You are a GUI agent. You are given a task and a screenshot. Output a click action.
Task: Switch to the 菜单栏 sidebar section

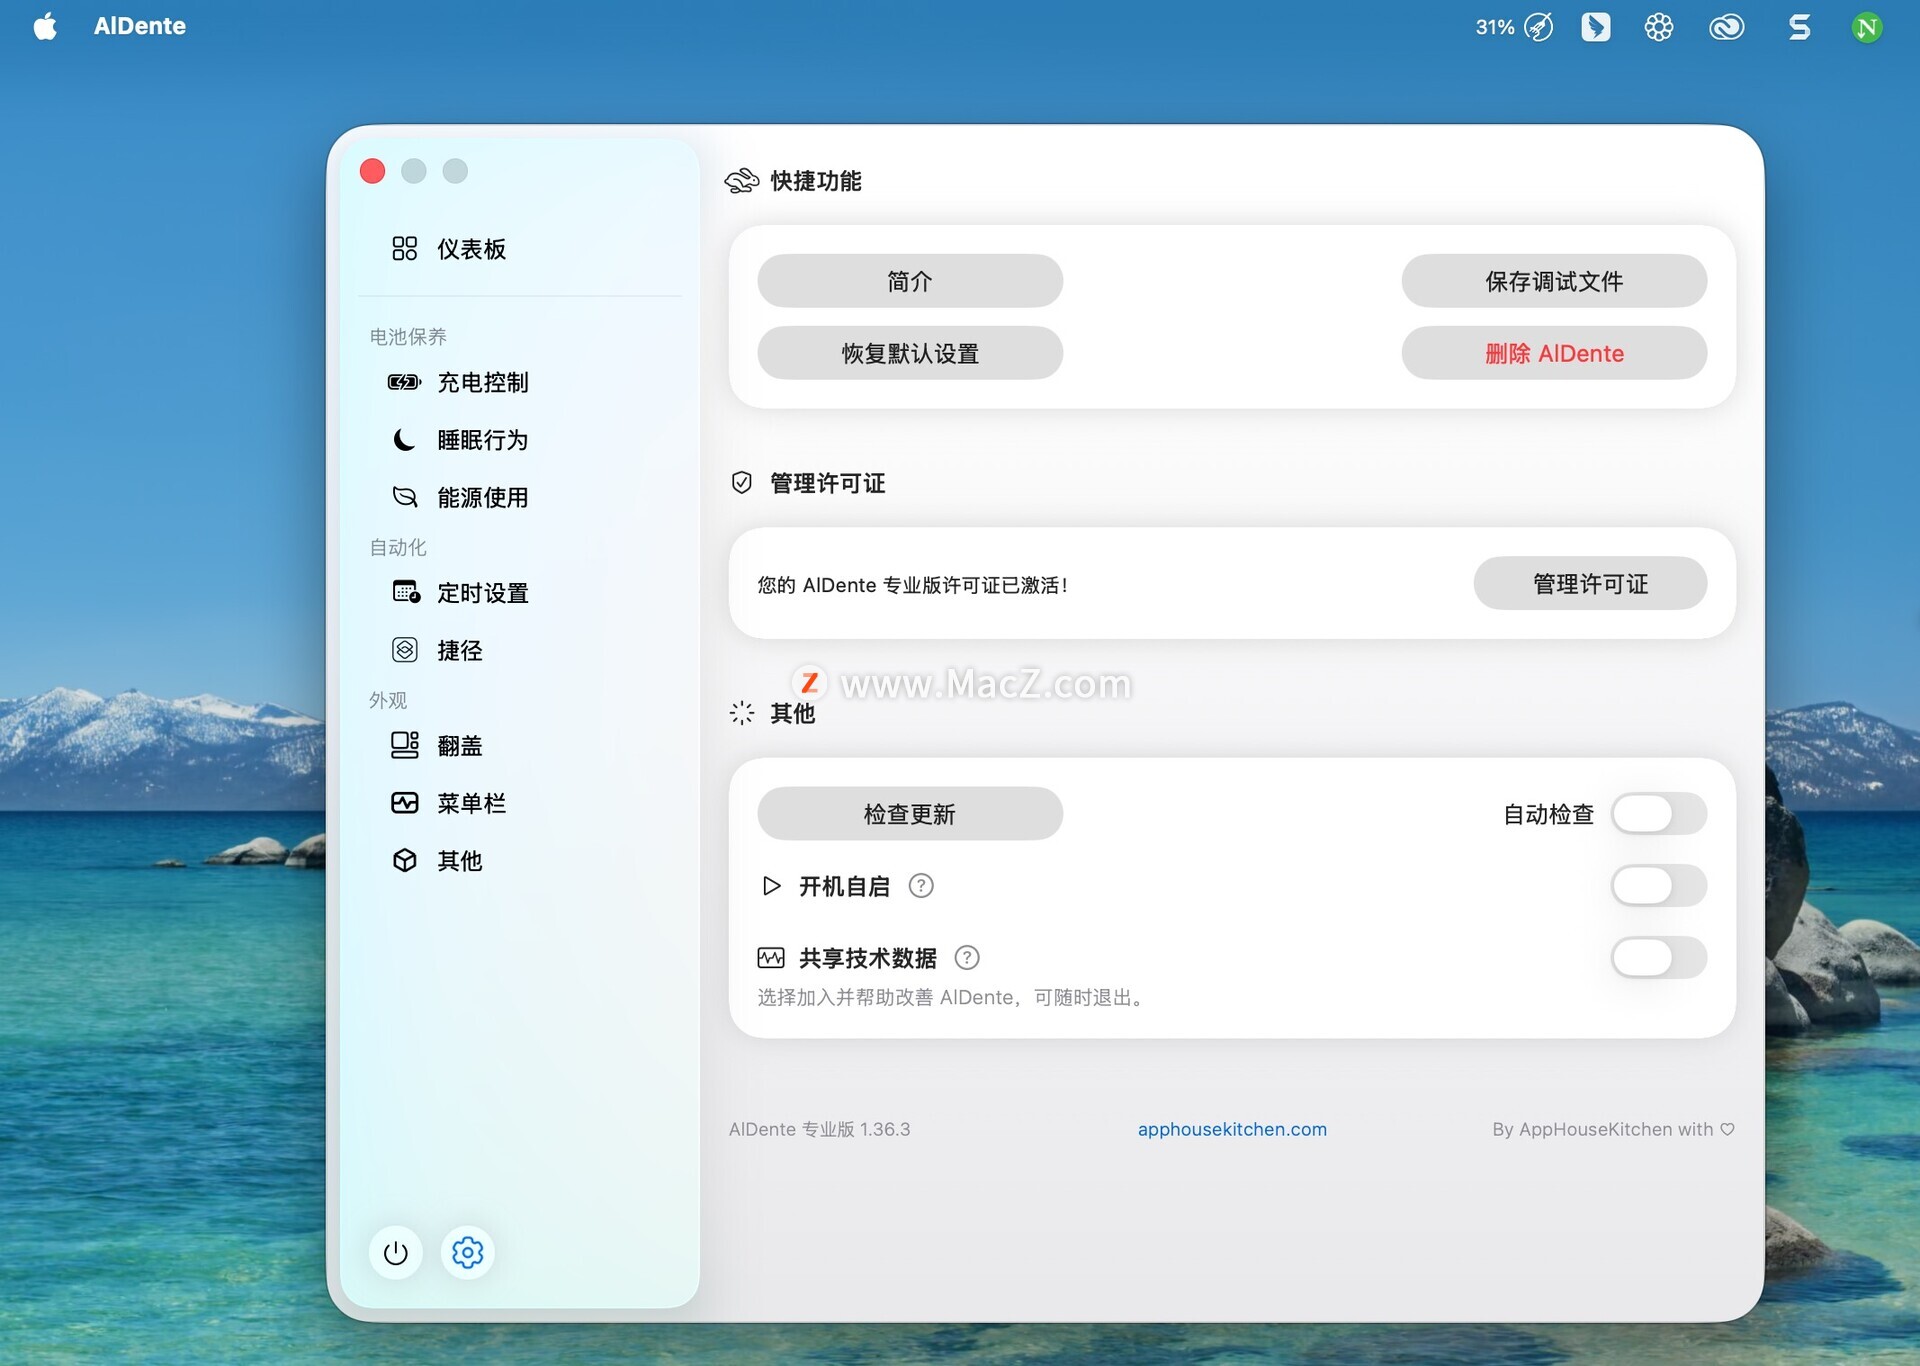[470, 803]
